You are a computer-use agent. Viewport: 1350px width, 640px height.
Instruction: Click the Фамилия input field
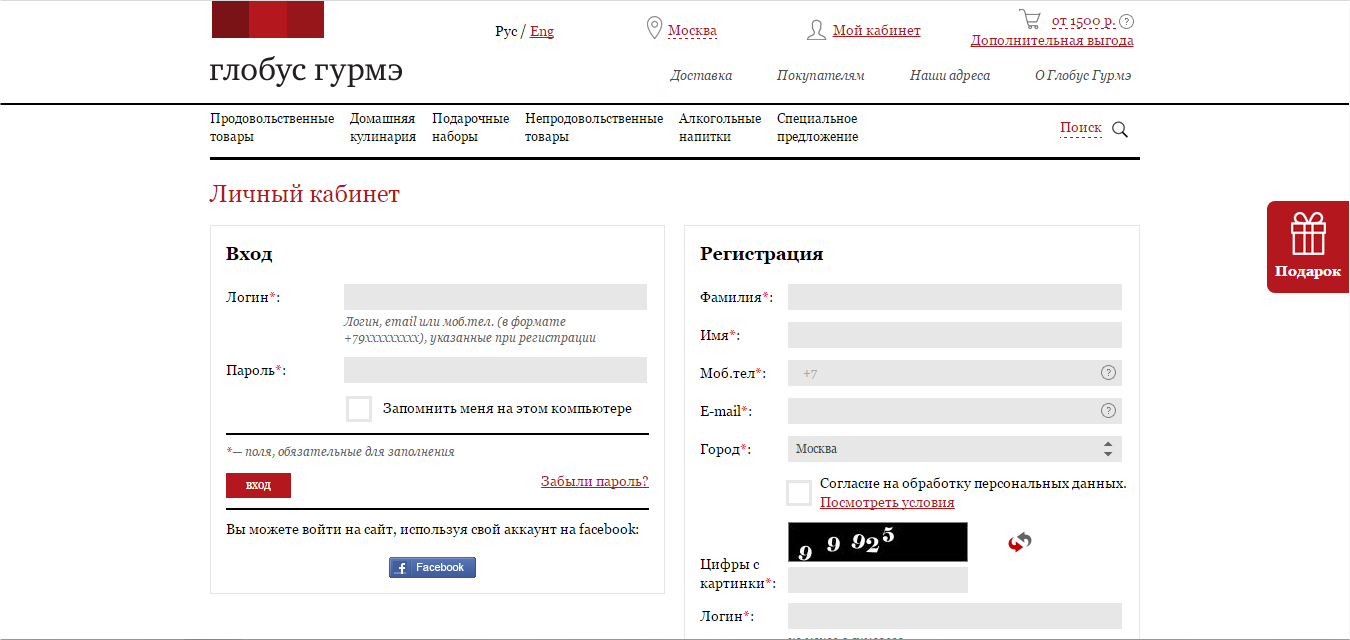pos(955,297)
